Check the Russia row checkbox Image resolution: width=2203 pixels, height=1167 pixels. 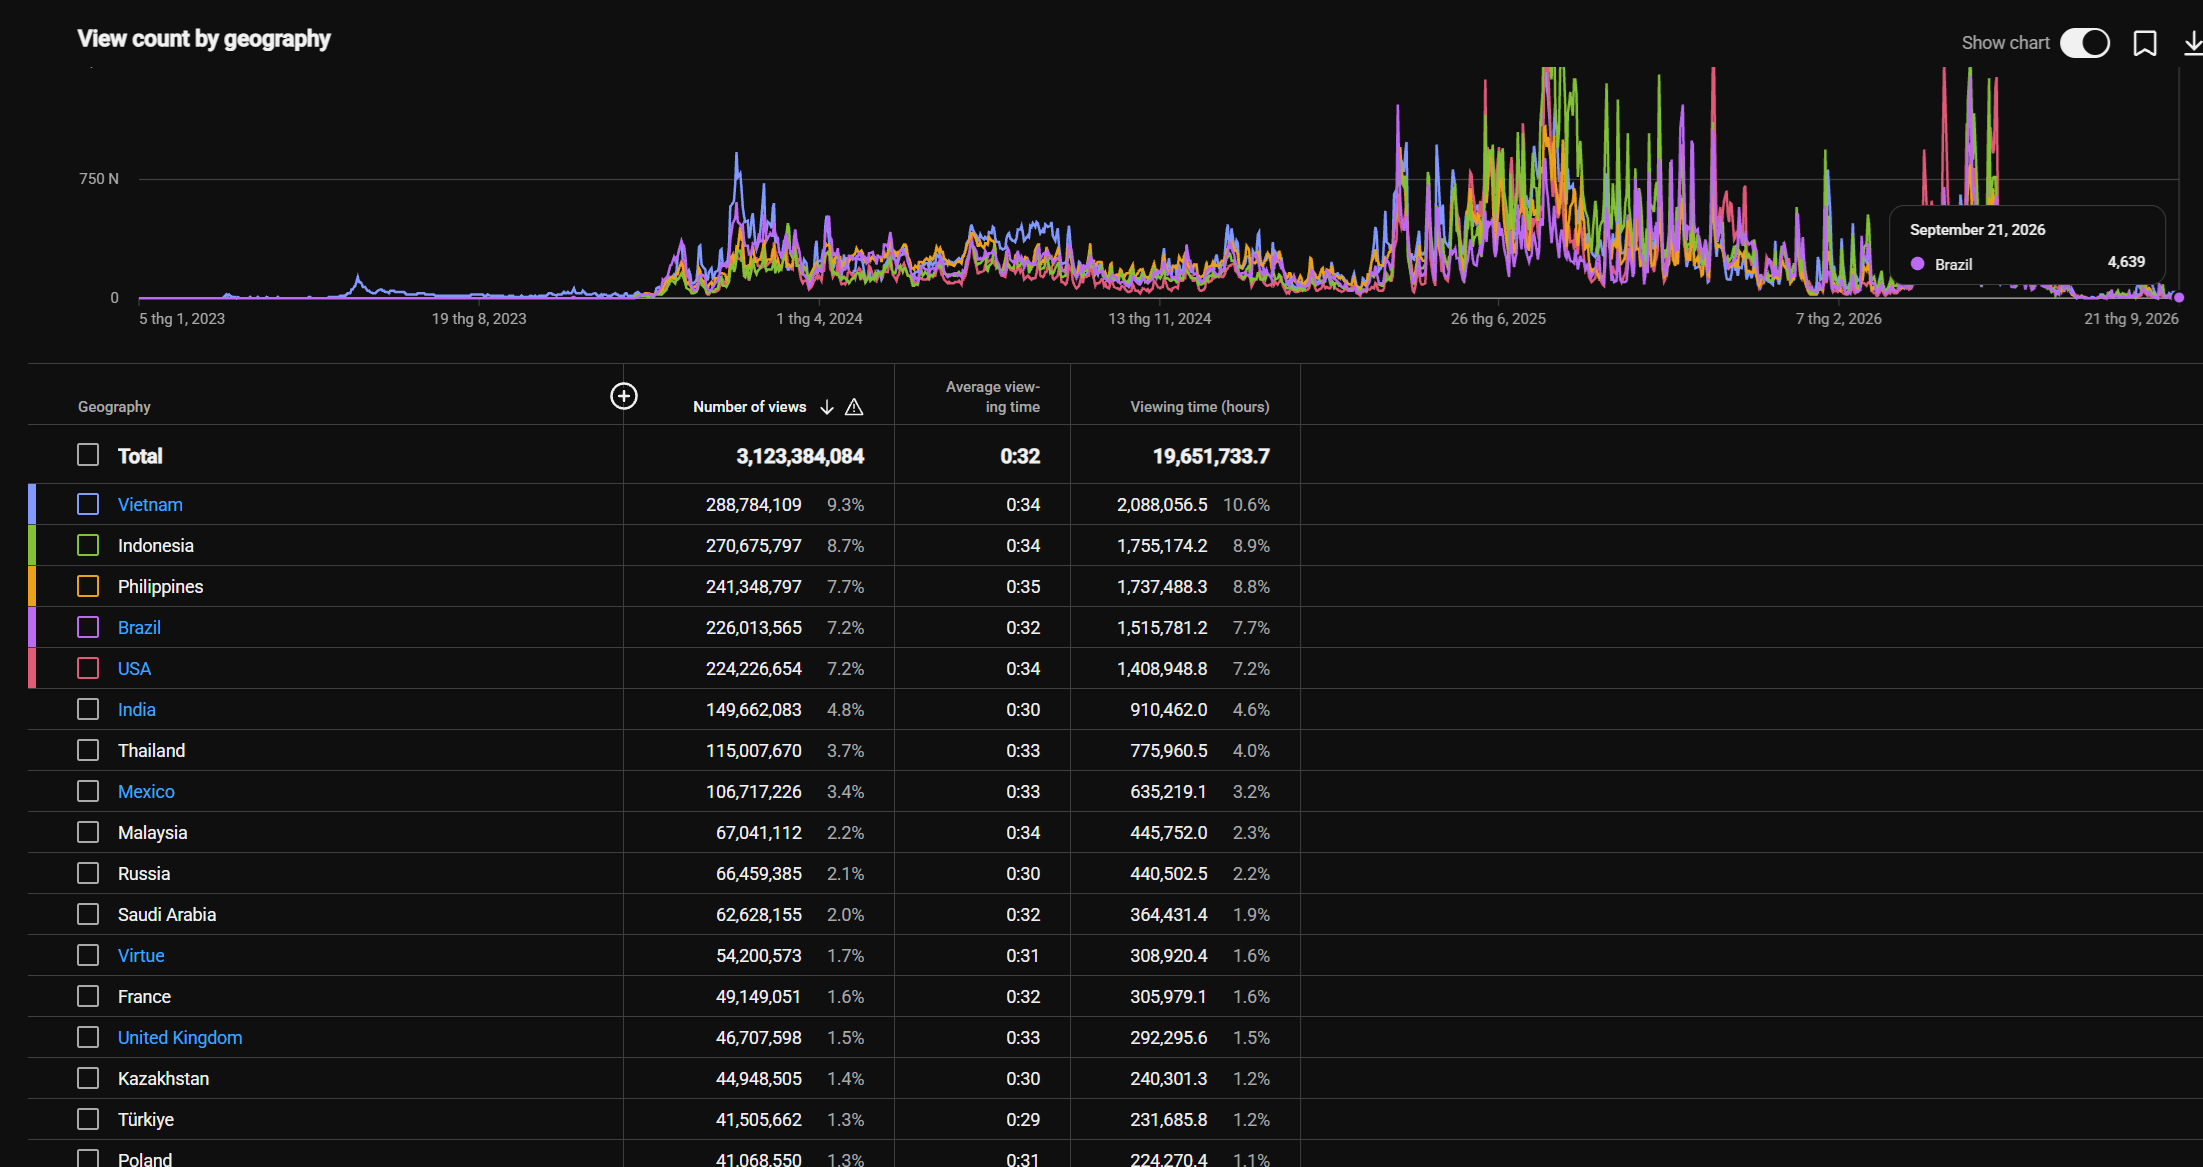point(88,873)
